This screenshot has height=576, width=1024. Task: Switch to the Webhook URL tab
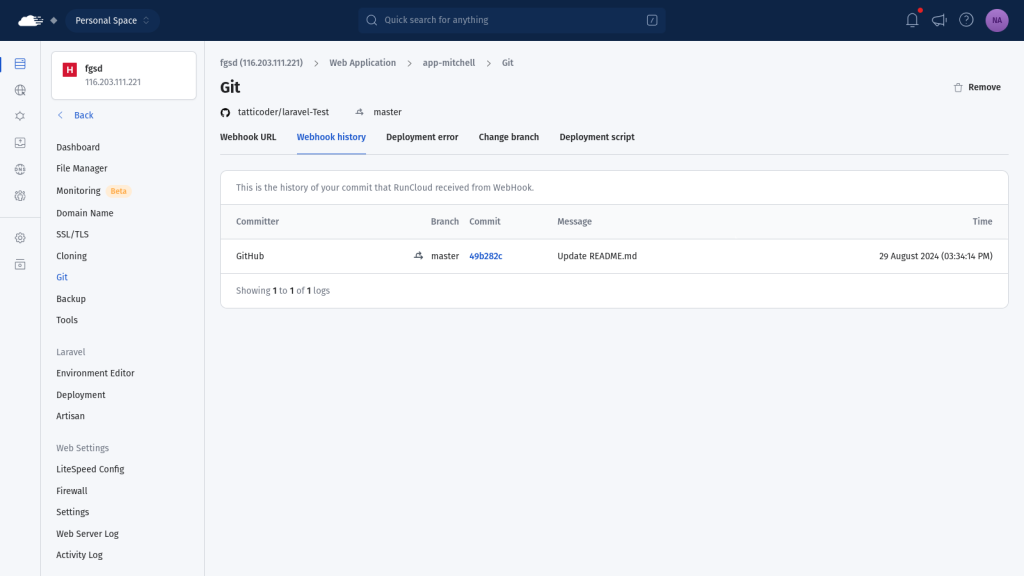coord(248,137)
